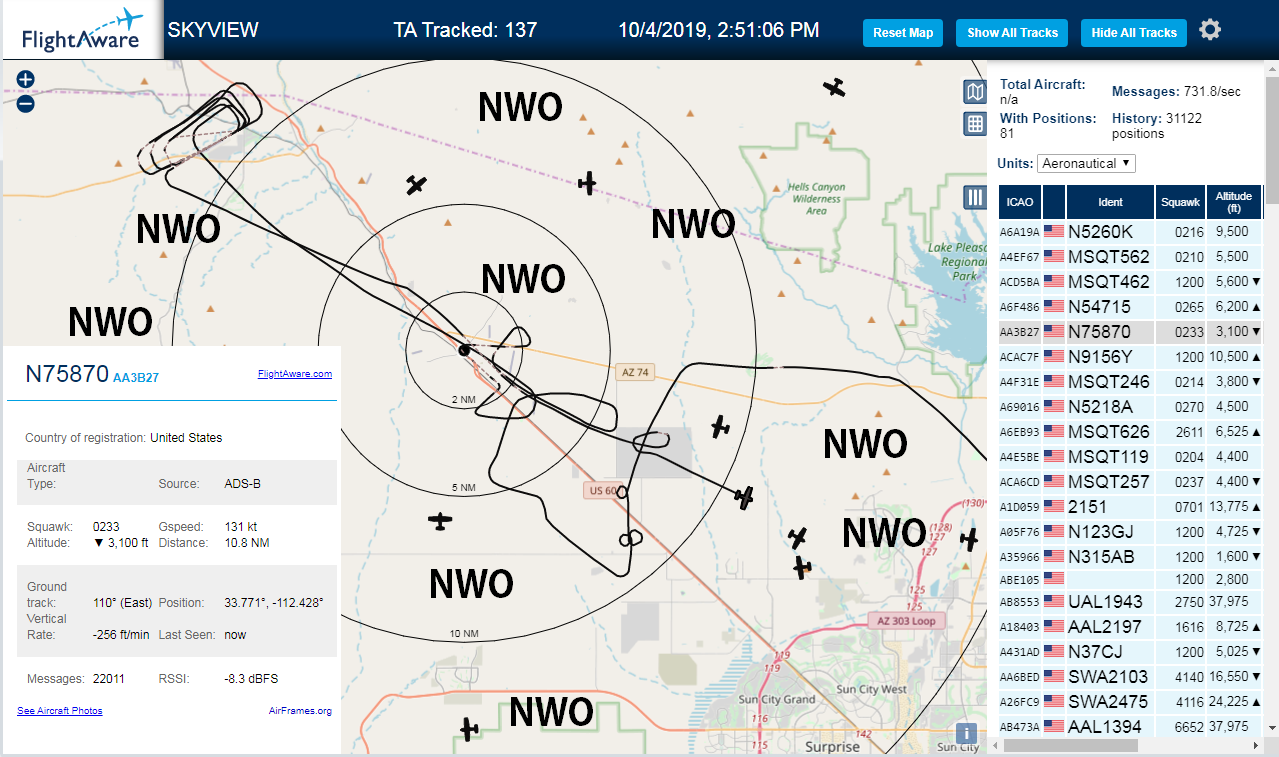Open the settings gear icon

(x=1210, y=30)
